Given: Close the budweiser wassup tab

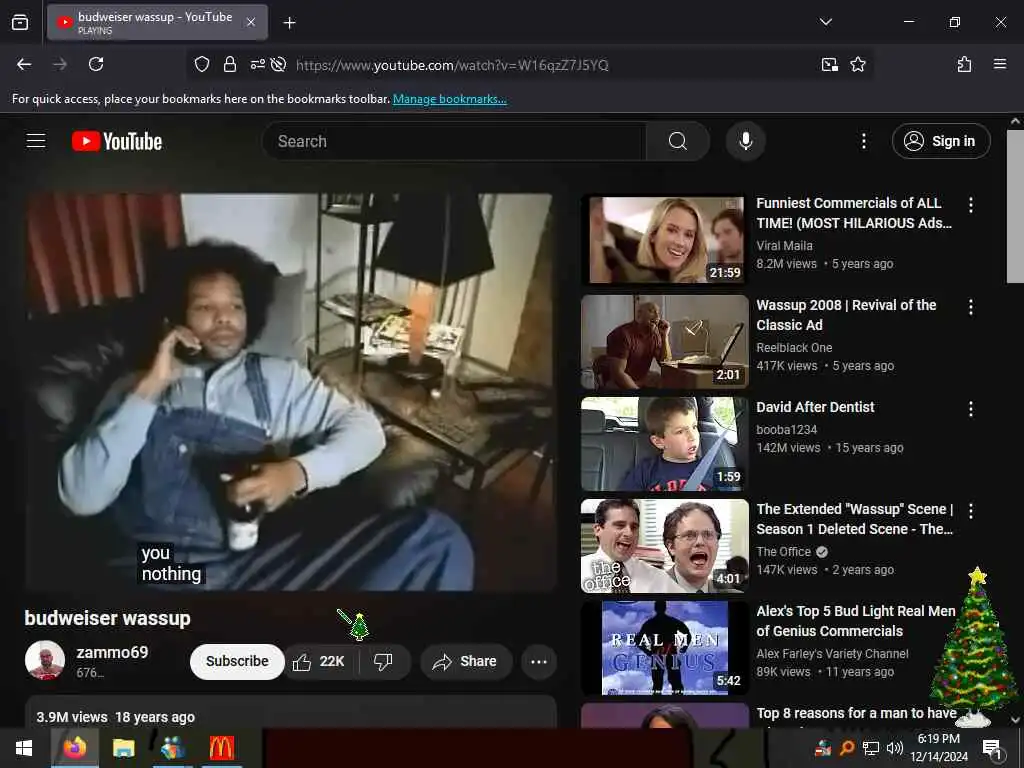Looking at the screenshot, I should [251, 22].
